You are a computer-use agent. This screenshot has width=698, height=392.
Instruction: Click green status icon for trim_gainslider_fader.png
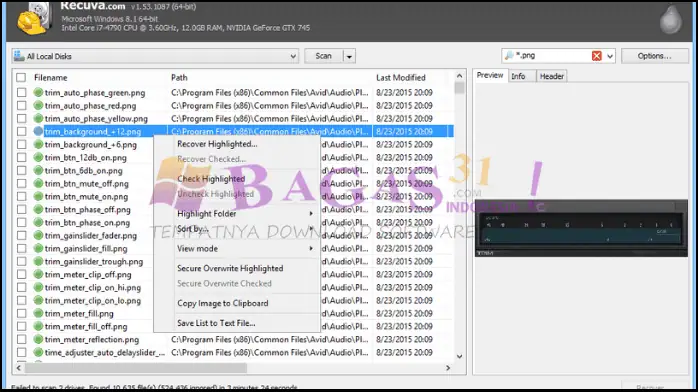pyautogui.click(x=38, y=235)
